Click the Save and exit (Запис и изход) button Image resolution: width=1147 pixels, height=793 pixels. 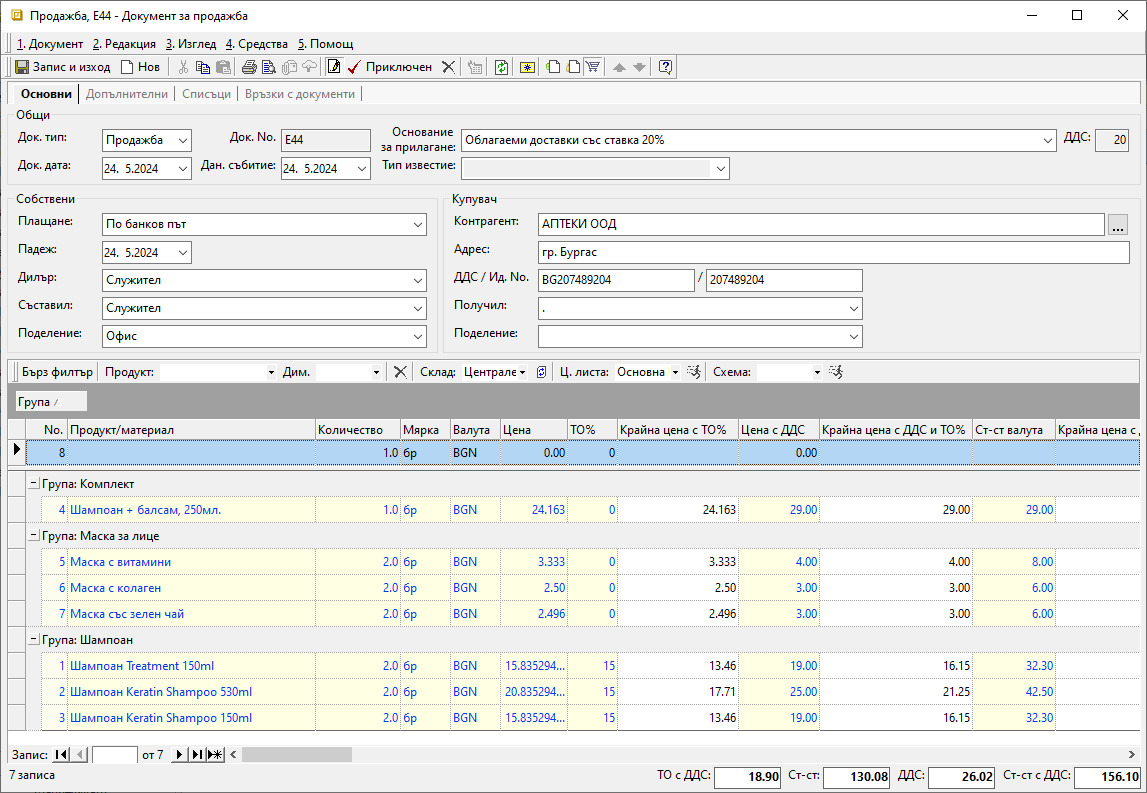(62, 67)
